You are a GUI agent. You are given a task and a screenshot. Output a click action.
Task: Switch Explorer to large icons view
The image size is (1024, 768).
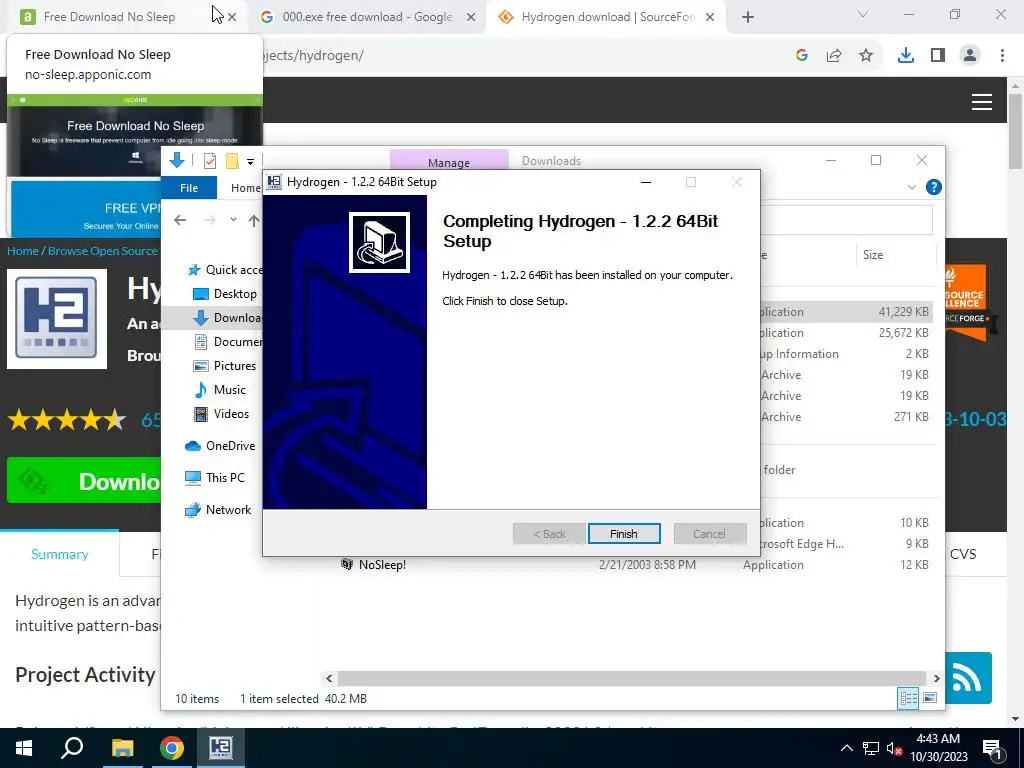pyautogui.click(x=930, y=698)
